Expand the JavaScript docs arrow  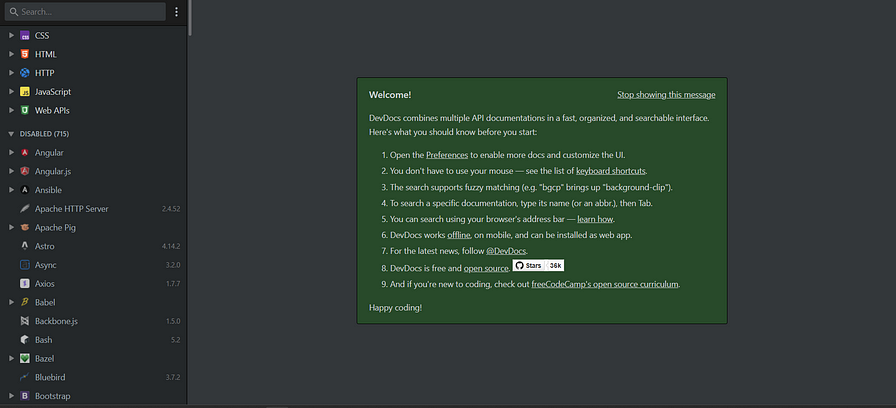pos(11,91)
